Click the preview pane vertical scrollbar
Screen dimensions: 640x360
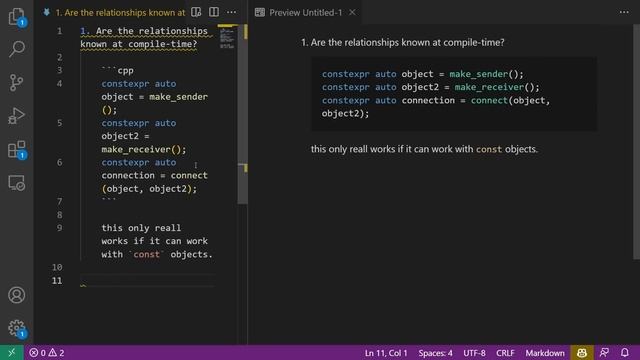click(636, 141)
